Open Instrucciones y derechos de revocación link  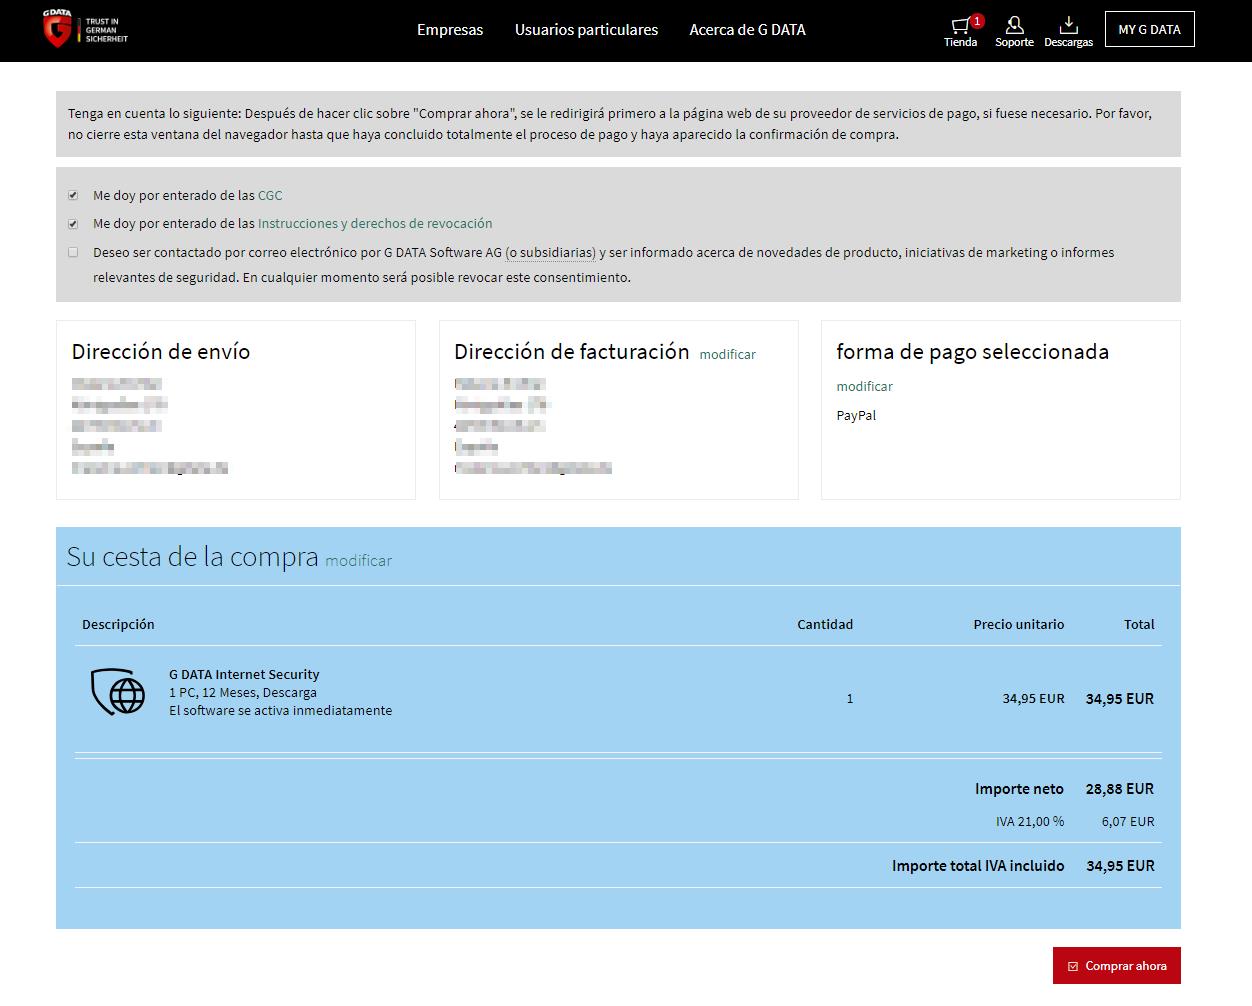click(x=375, y=224)
